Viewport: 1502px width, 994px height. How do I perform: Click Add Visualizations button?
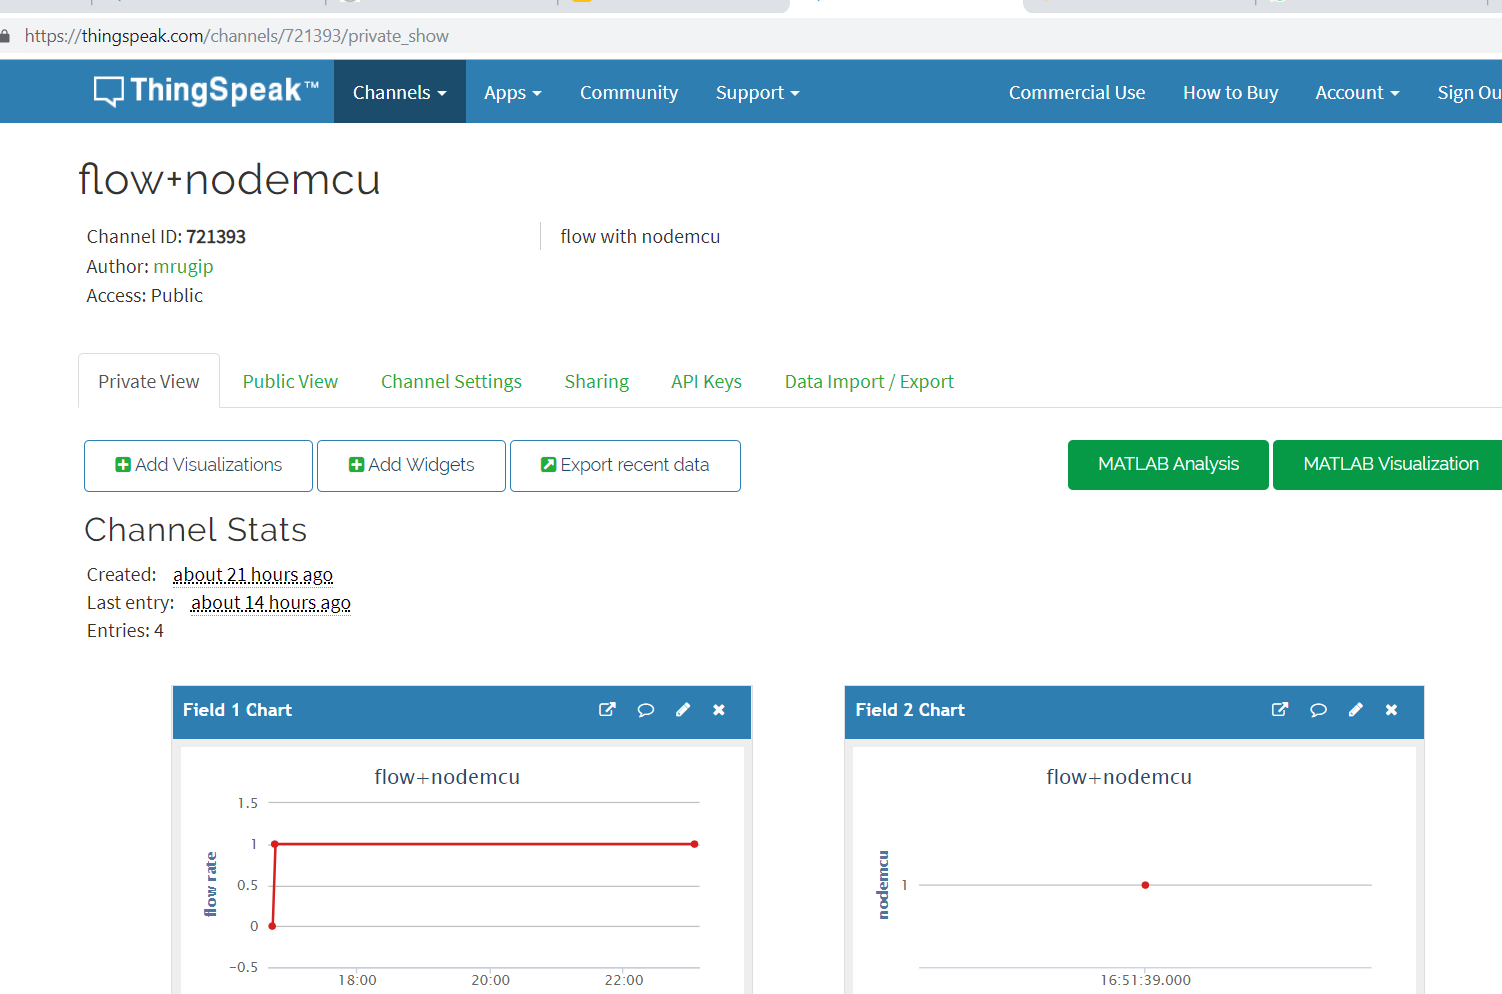(x=198, y=466)
